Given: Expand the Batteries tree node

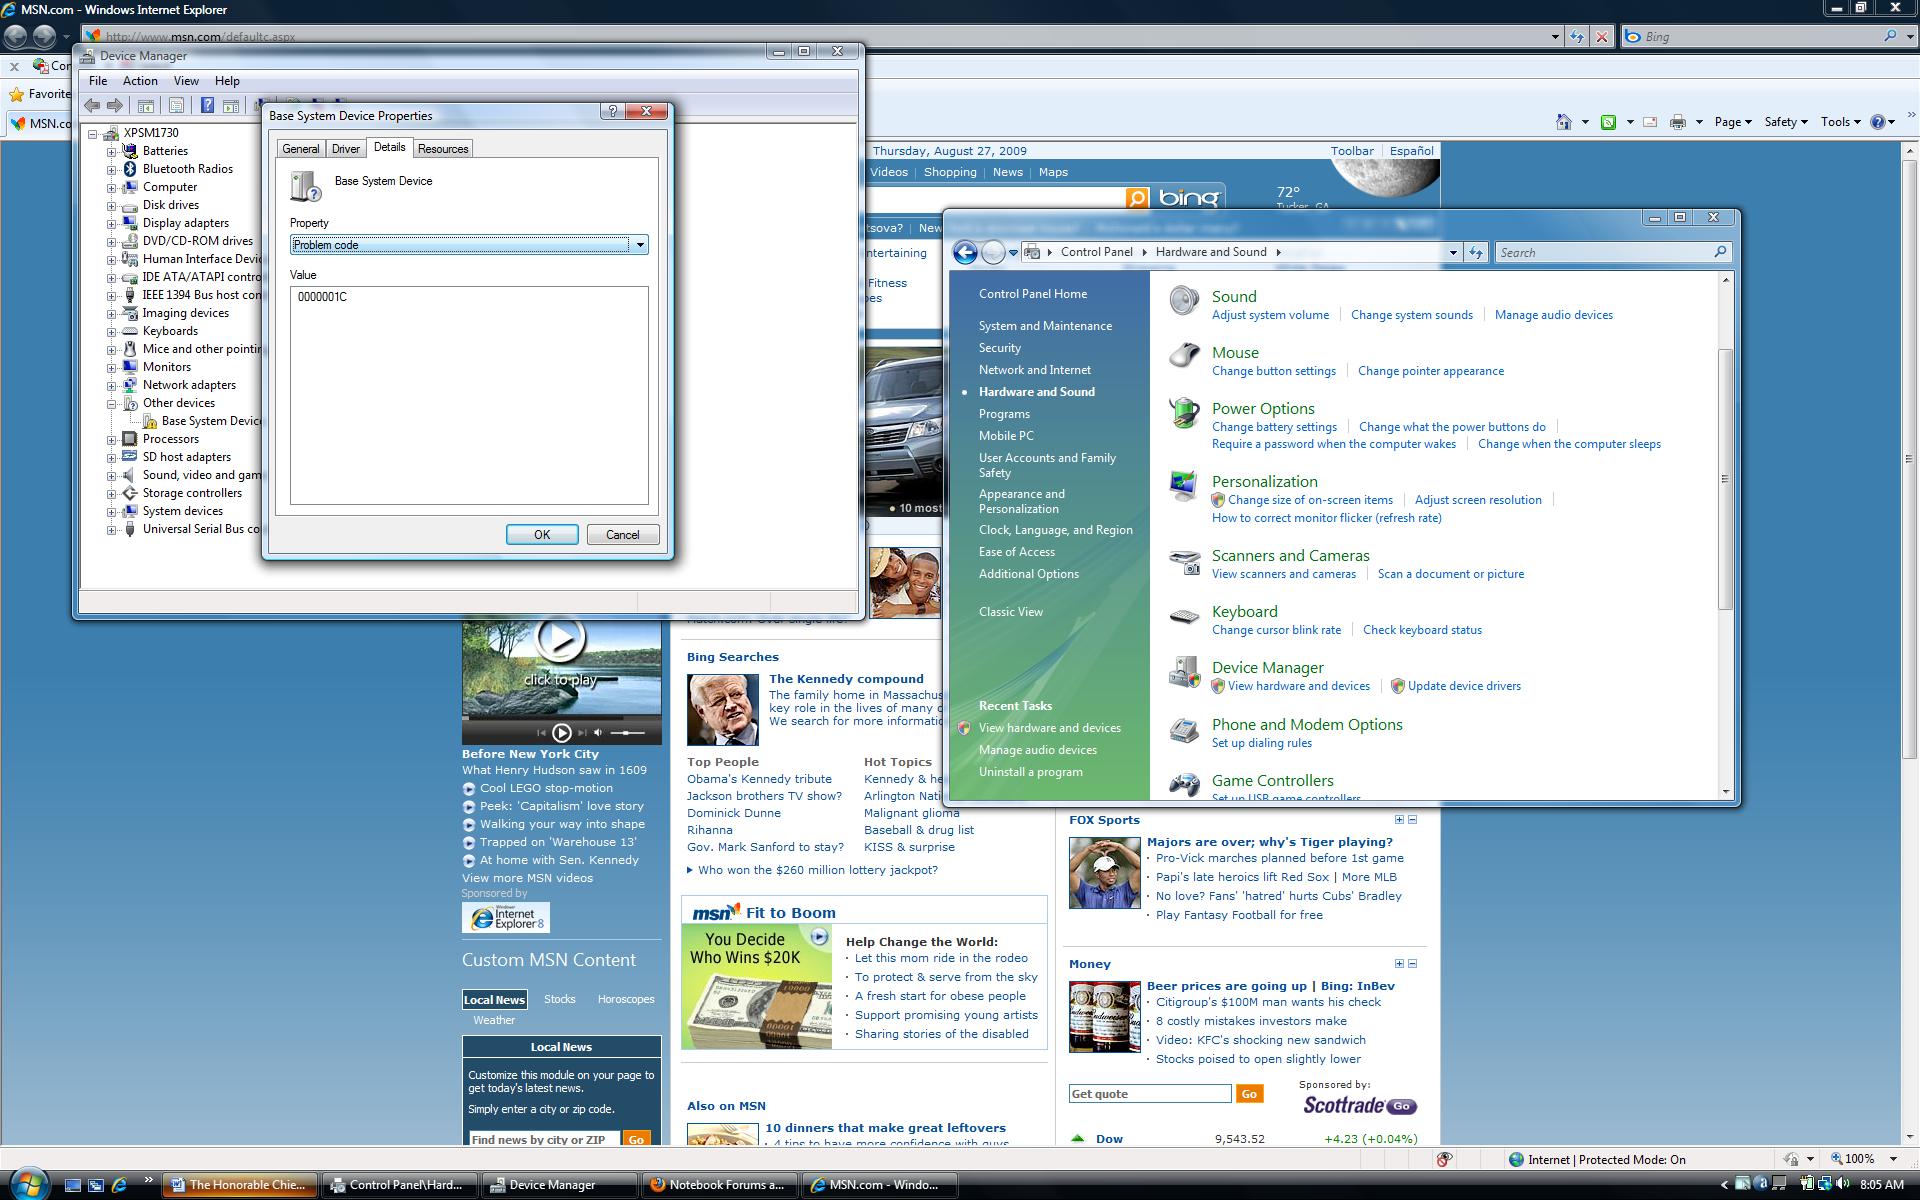Looking at the screenshot, I should coord(112,152).
